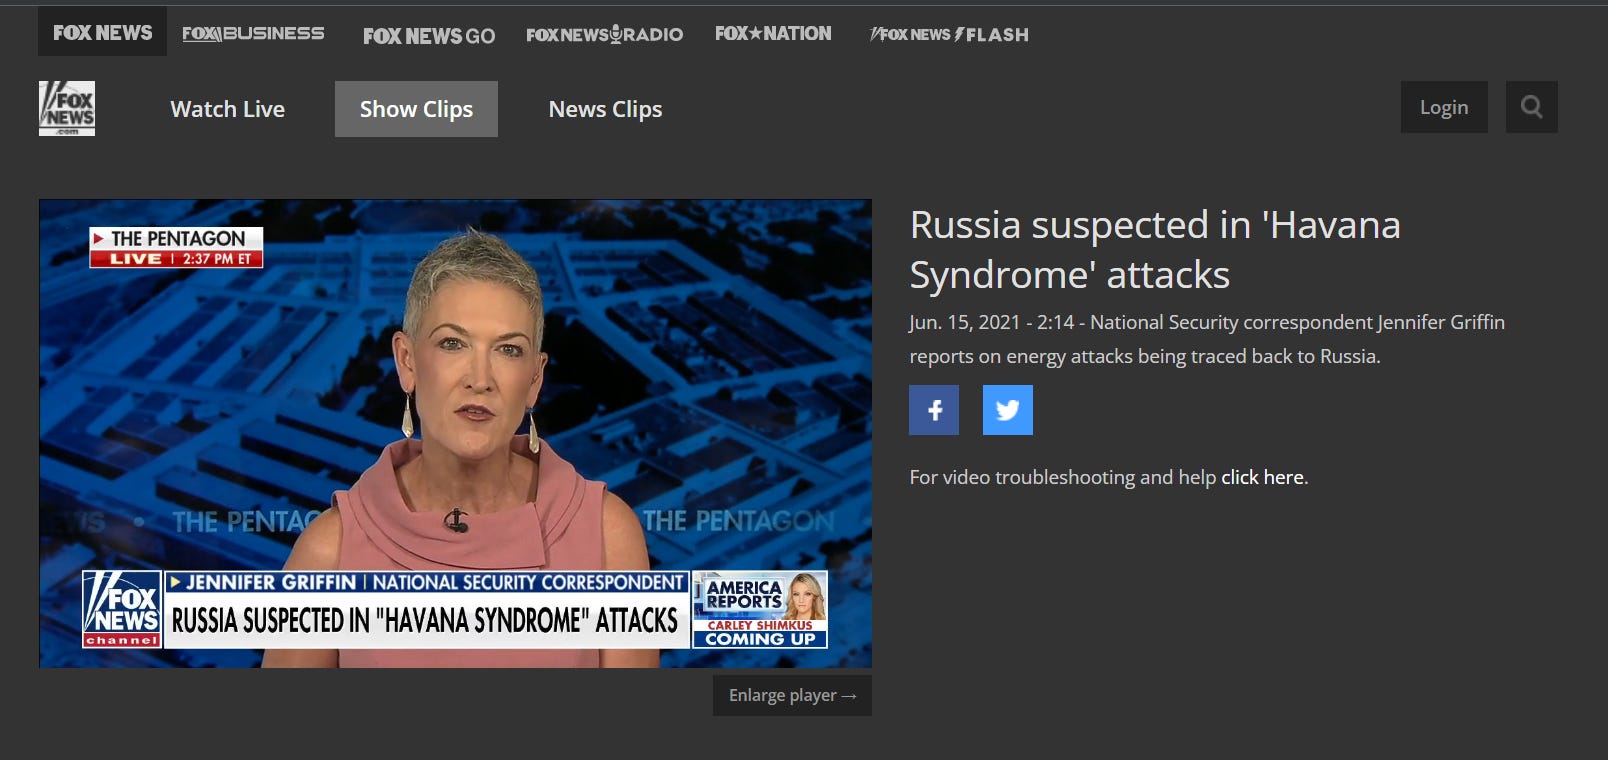Open Fox News Flash
Image resolution: width=1608 pixels, height=760 pixels.
(x=949, y=34)
